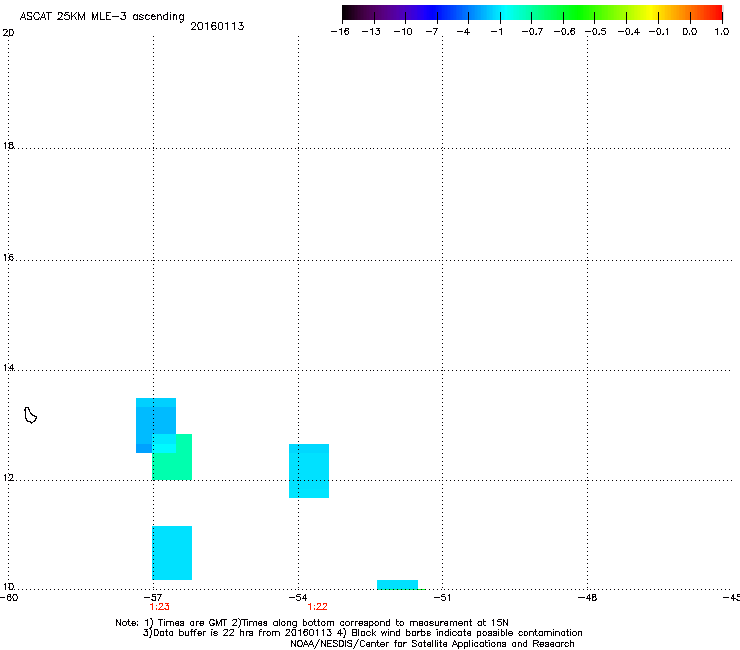This screenshot has height=650, width=740.
Task: Click the blue data block straddling -57 longitude above 12N
Action: pos(156,425)
